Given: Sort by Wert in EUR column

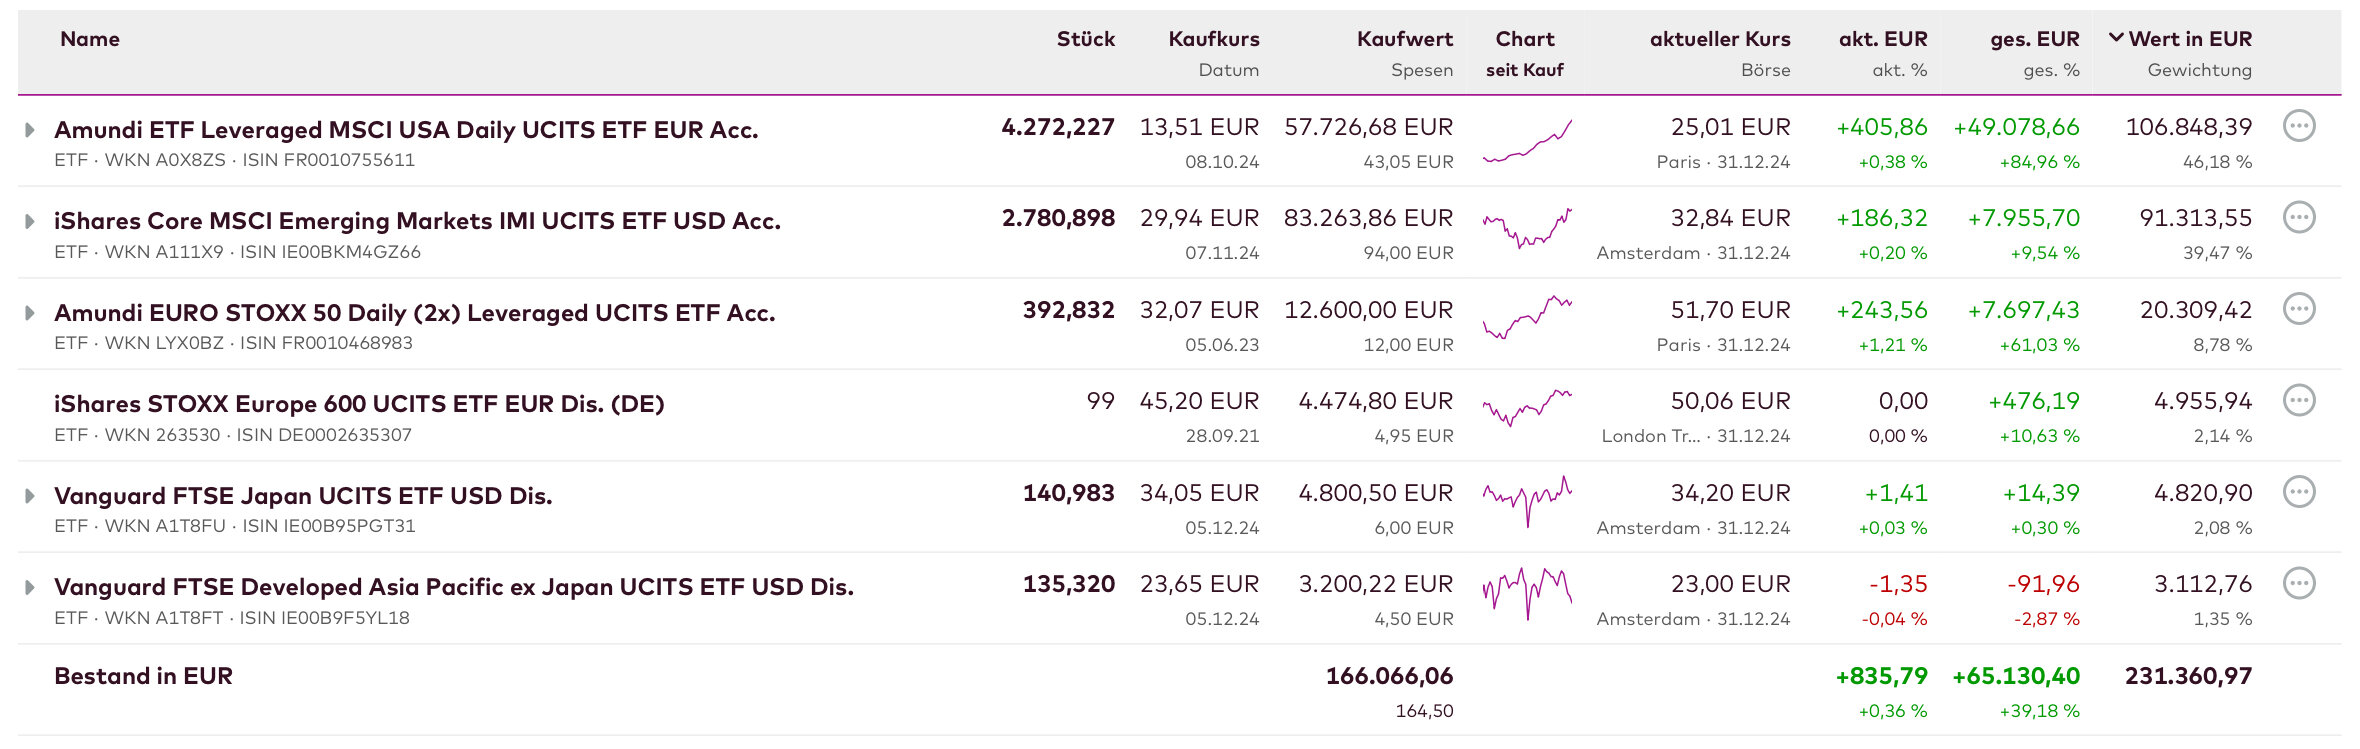Looking at the screenshot, I should 2189,39.
